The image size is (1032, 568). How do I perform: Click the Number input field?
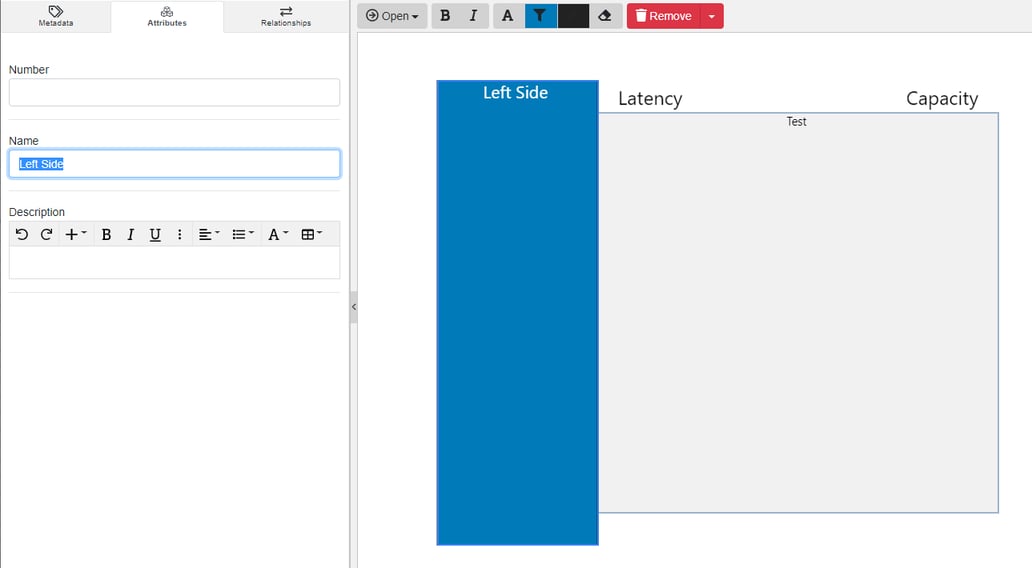(174, 92)
